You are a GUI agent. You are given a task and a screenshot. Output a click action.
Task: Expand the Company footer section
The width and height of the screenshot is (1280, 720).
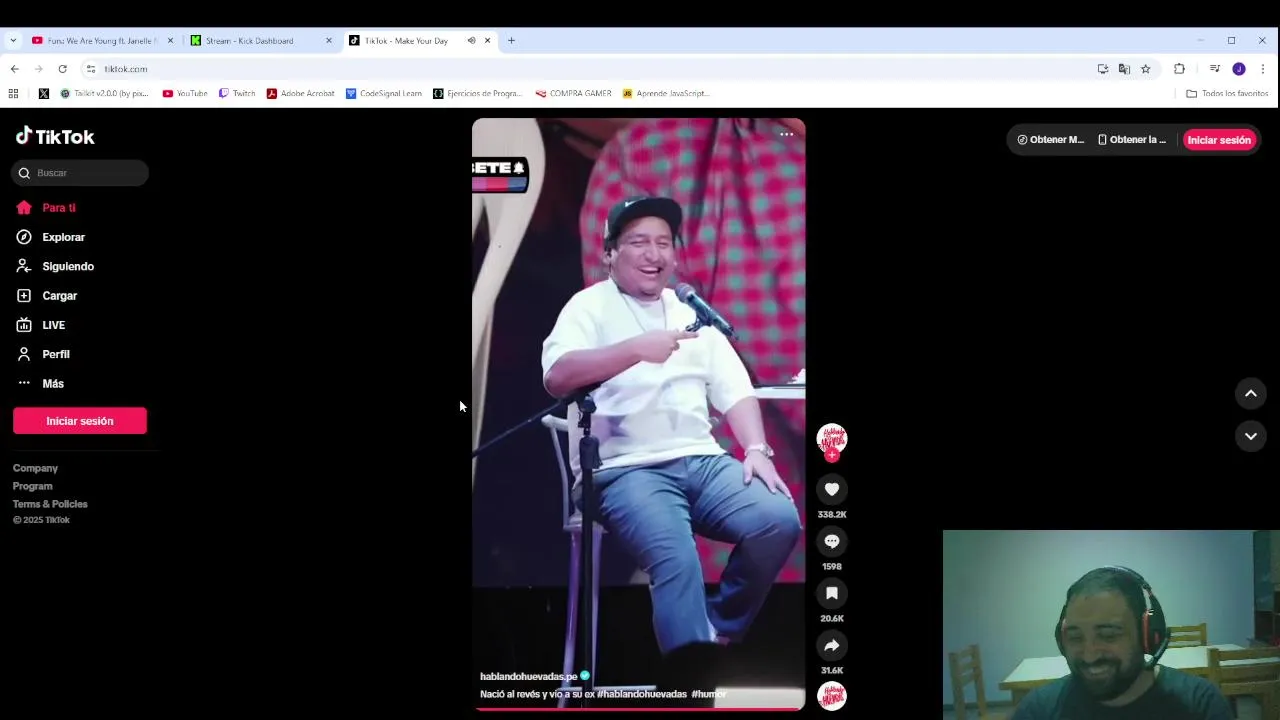pos(35,468)
